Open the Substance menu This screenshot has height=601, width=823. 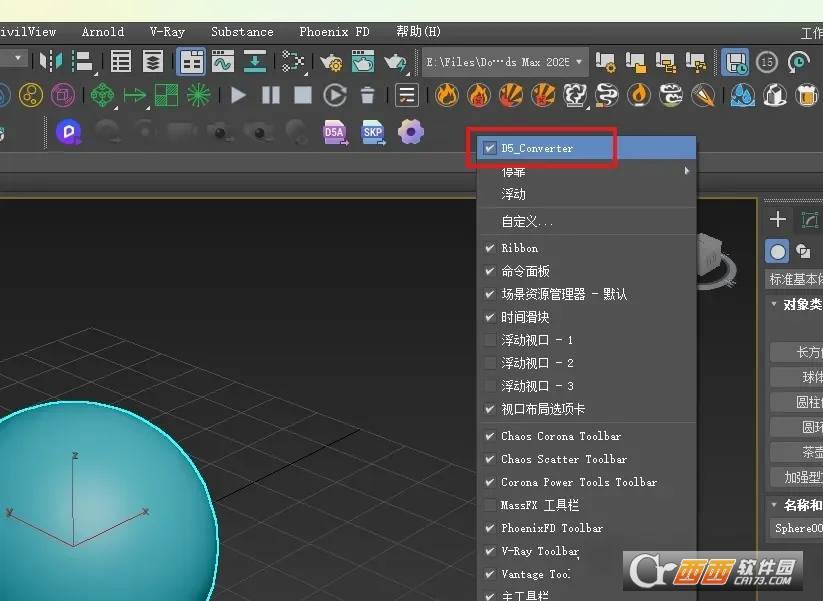(x=242, y=31)
